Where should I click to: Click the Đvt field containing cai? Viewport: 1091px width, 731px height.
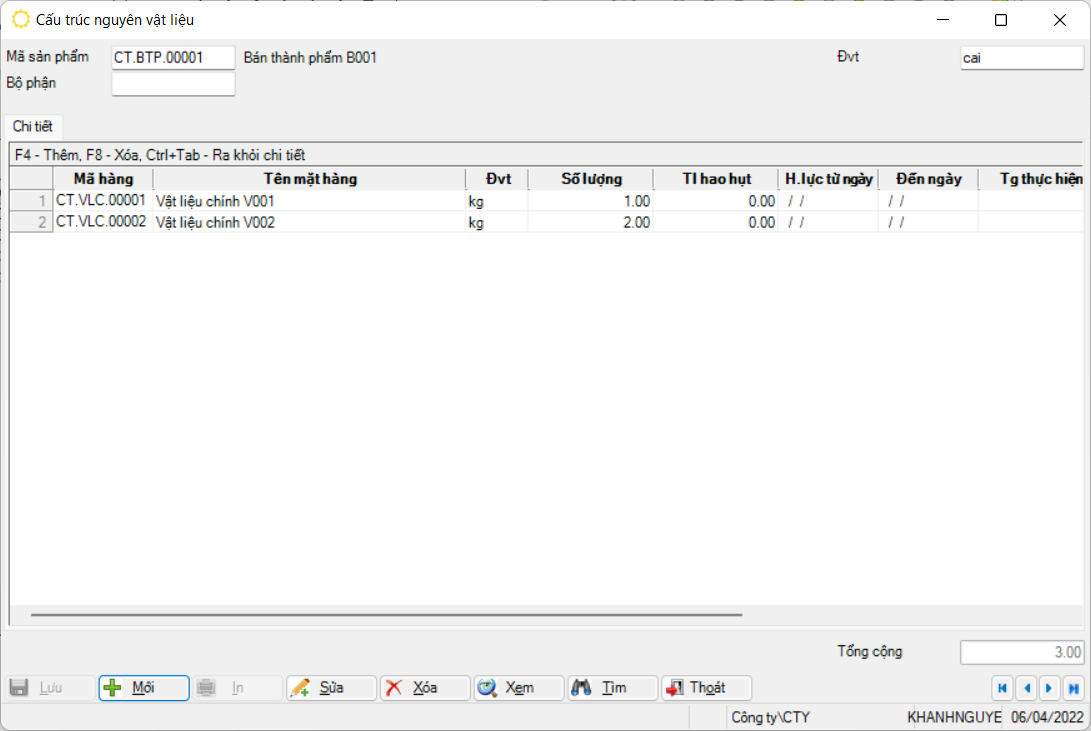pos(1021,58)
